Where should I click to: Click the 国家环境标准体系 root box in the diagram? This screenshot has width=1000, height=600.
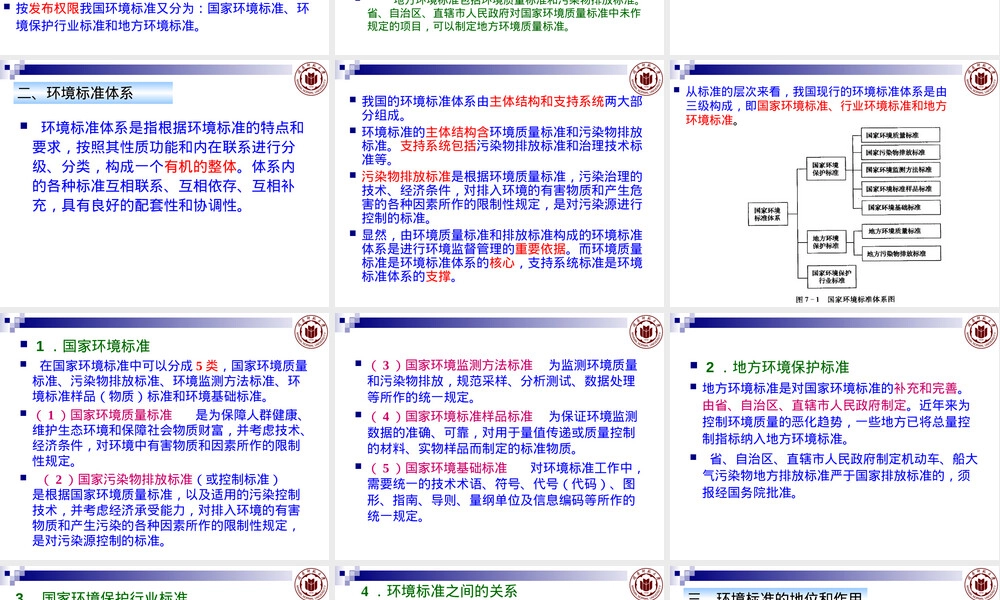pyautogui.click(x=767, y=214)
